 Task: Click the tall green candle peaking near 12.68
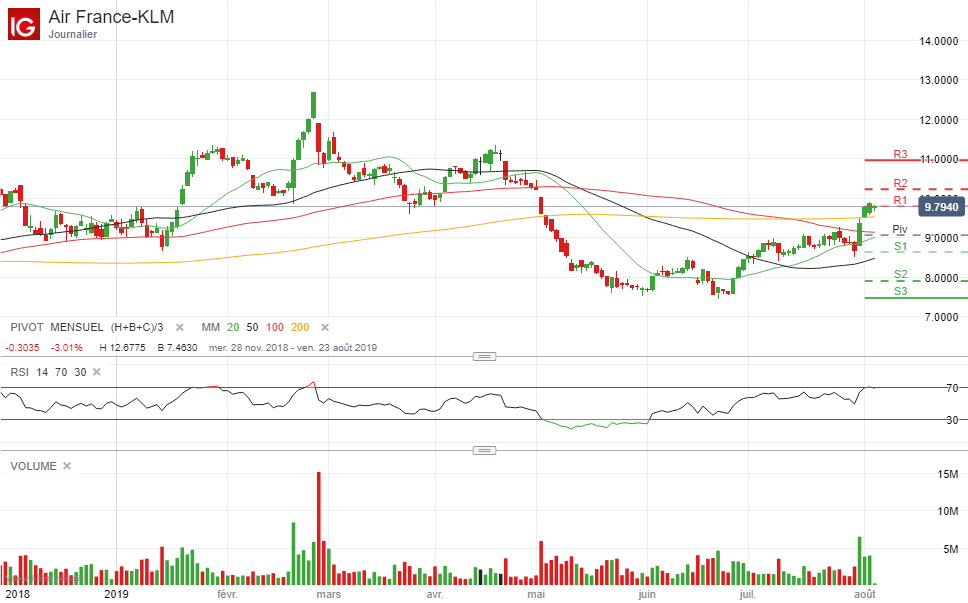(x=314, y=106)
